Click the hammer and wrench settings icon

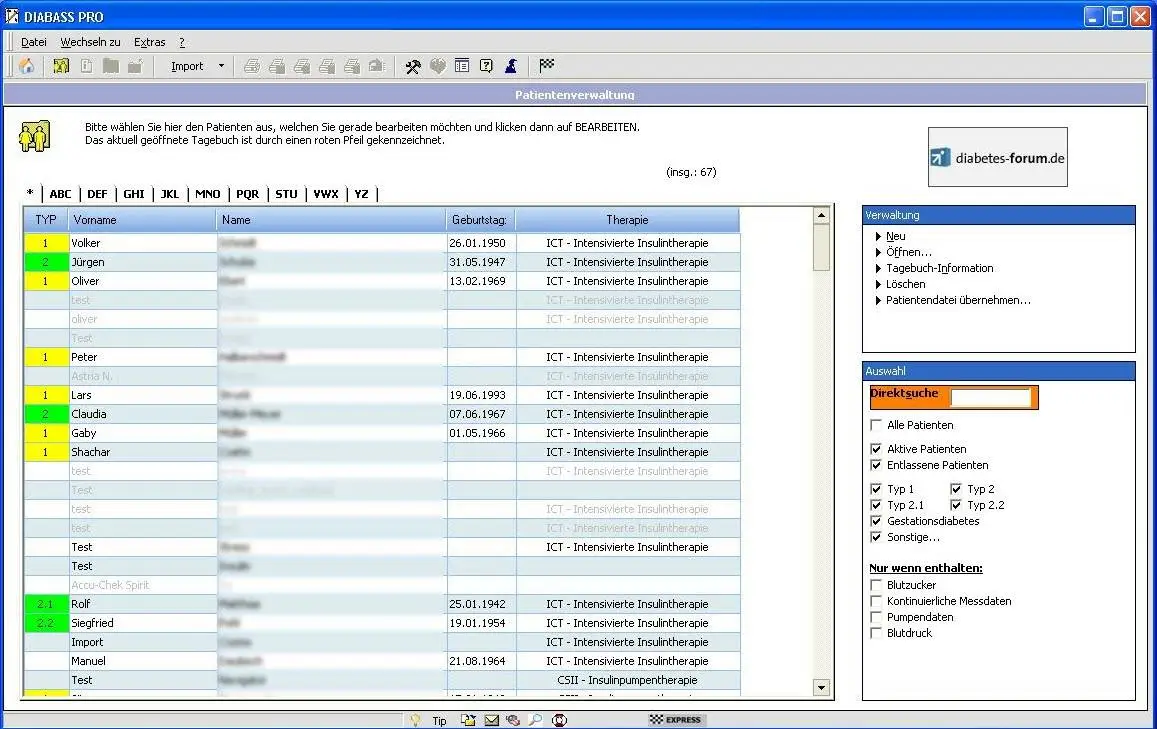click(x=413, y=66)
